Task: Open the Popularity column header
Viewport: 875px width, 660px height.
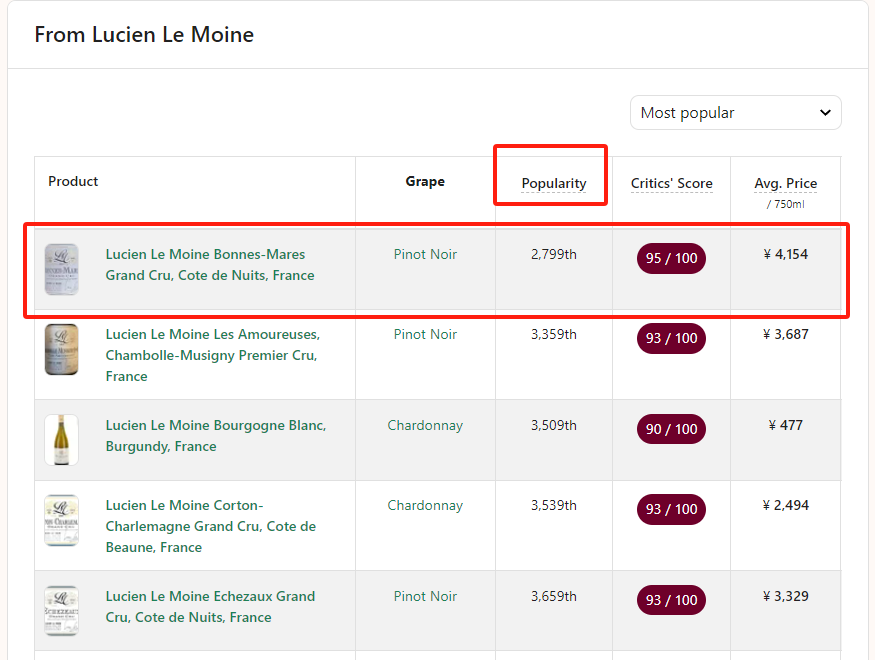Action: click(554, 183)
